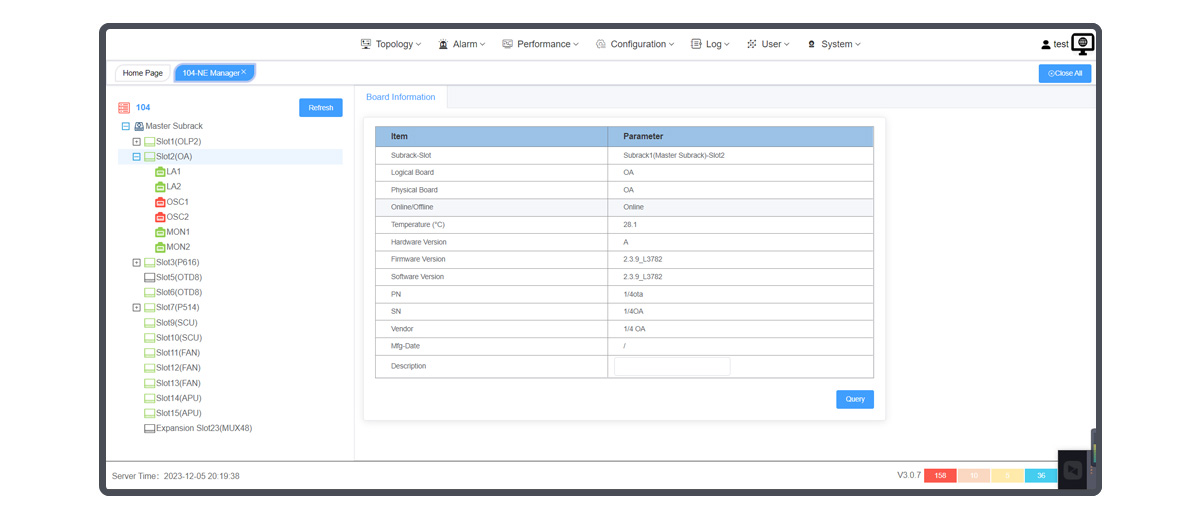
Task: Click the test user account icon
Action: 1046,44
